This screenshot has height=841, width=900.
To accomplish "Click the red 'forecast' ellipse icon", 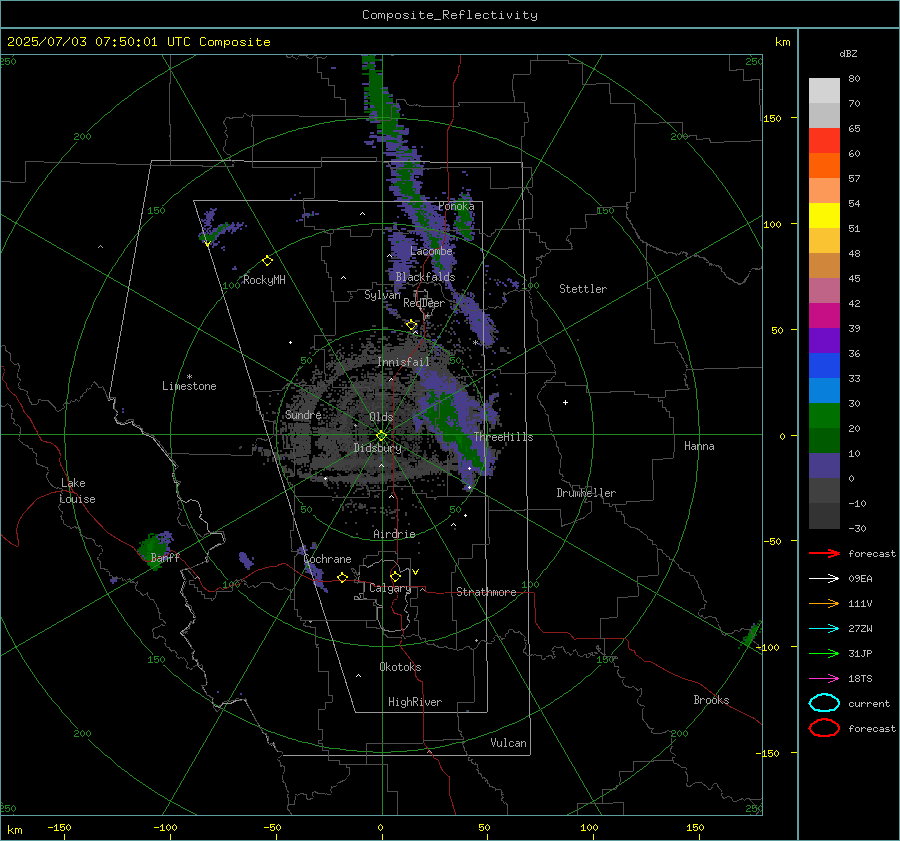I will pos(824,728).
